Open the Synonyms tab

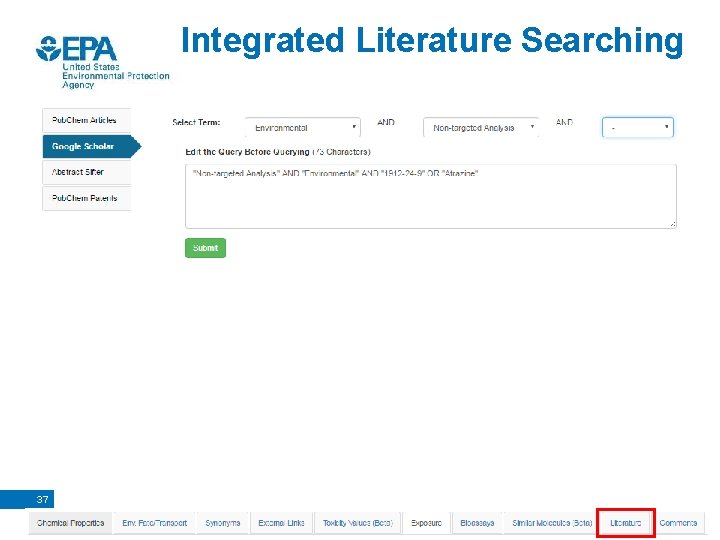[x=223, y=523]
